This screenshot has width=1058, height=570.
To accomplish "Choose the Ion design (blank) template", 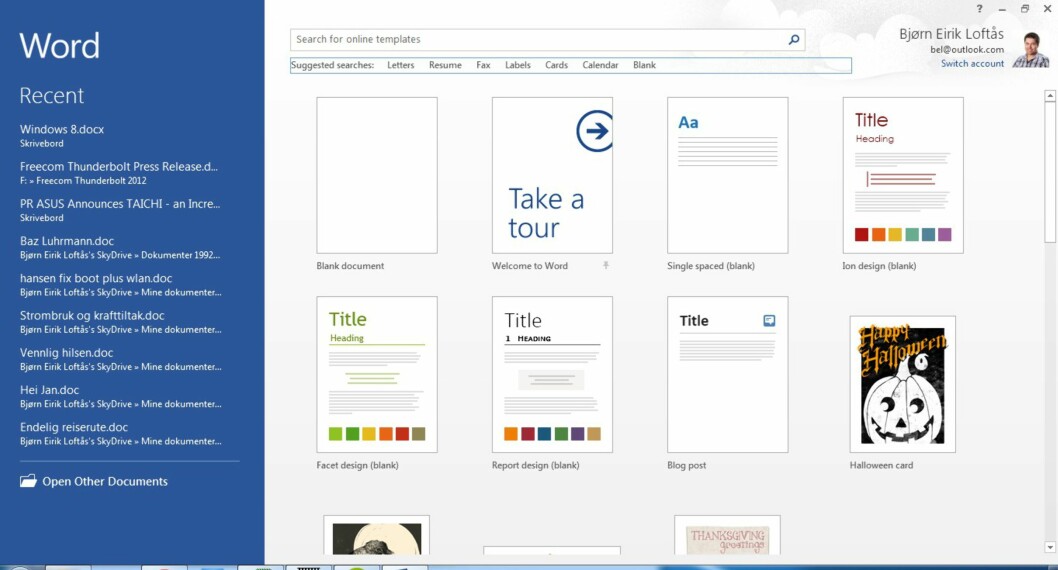I will 903,175.
